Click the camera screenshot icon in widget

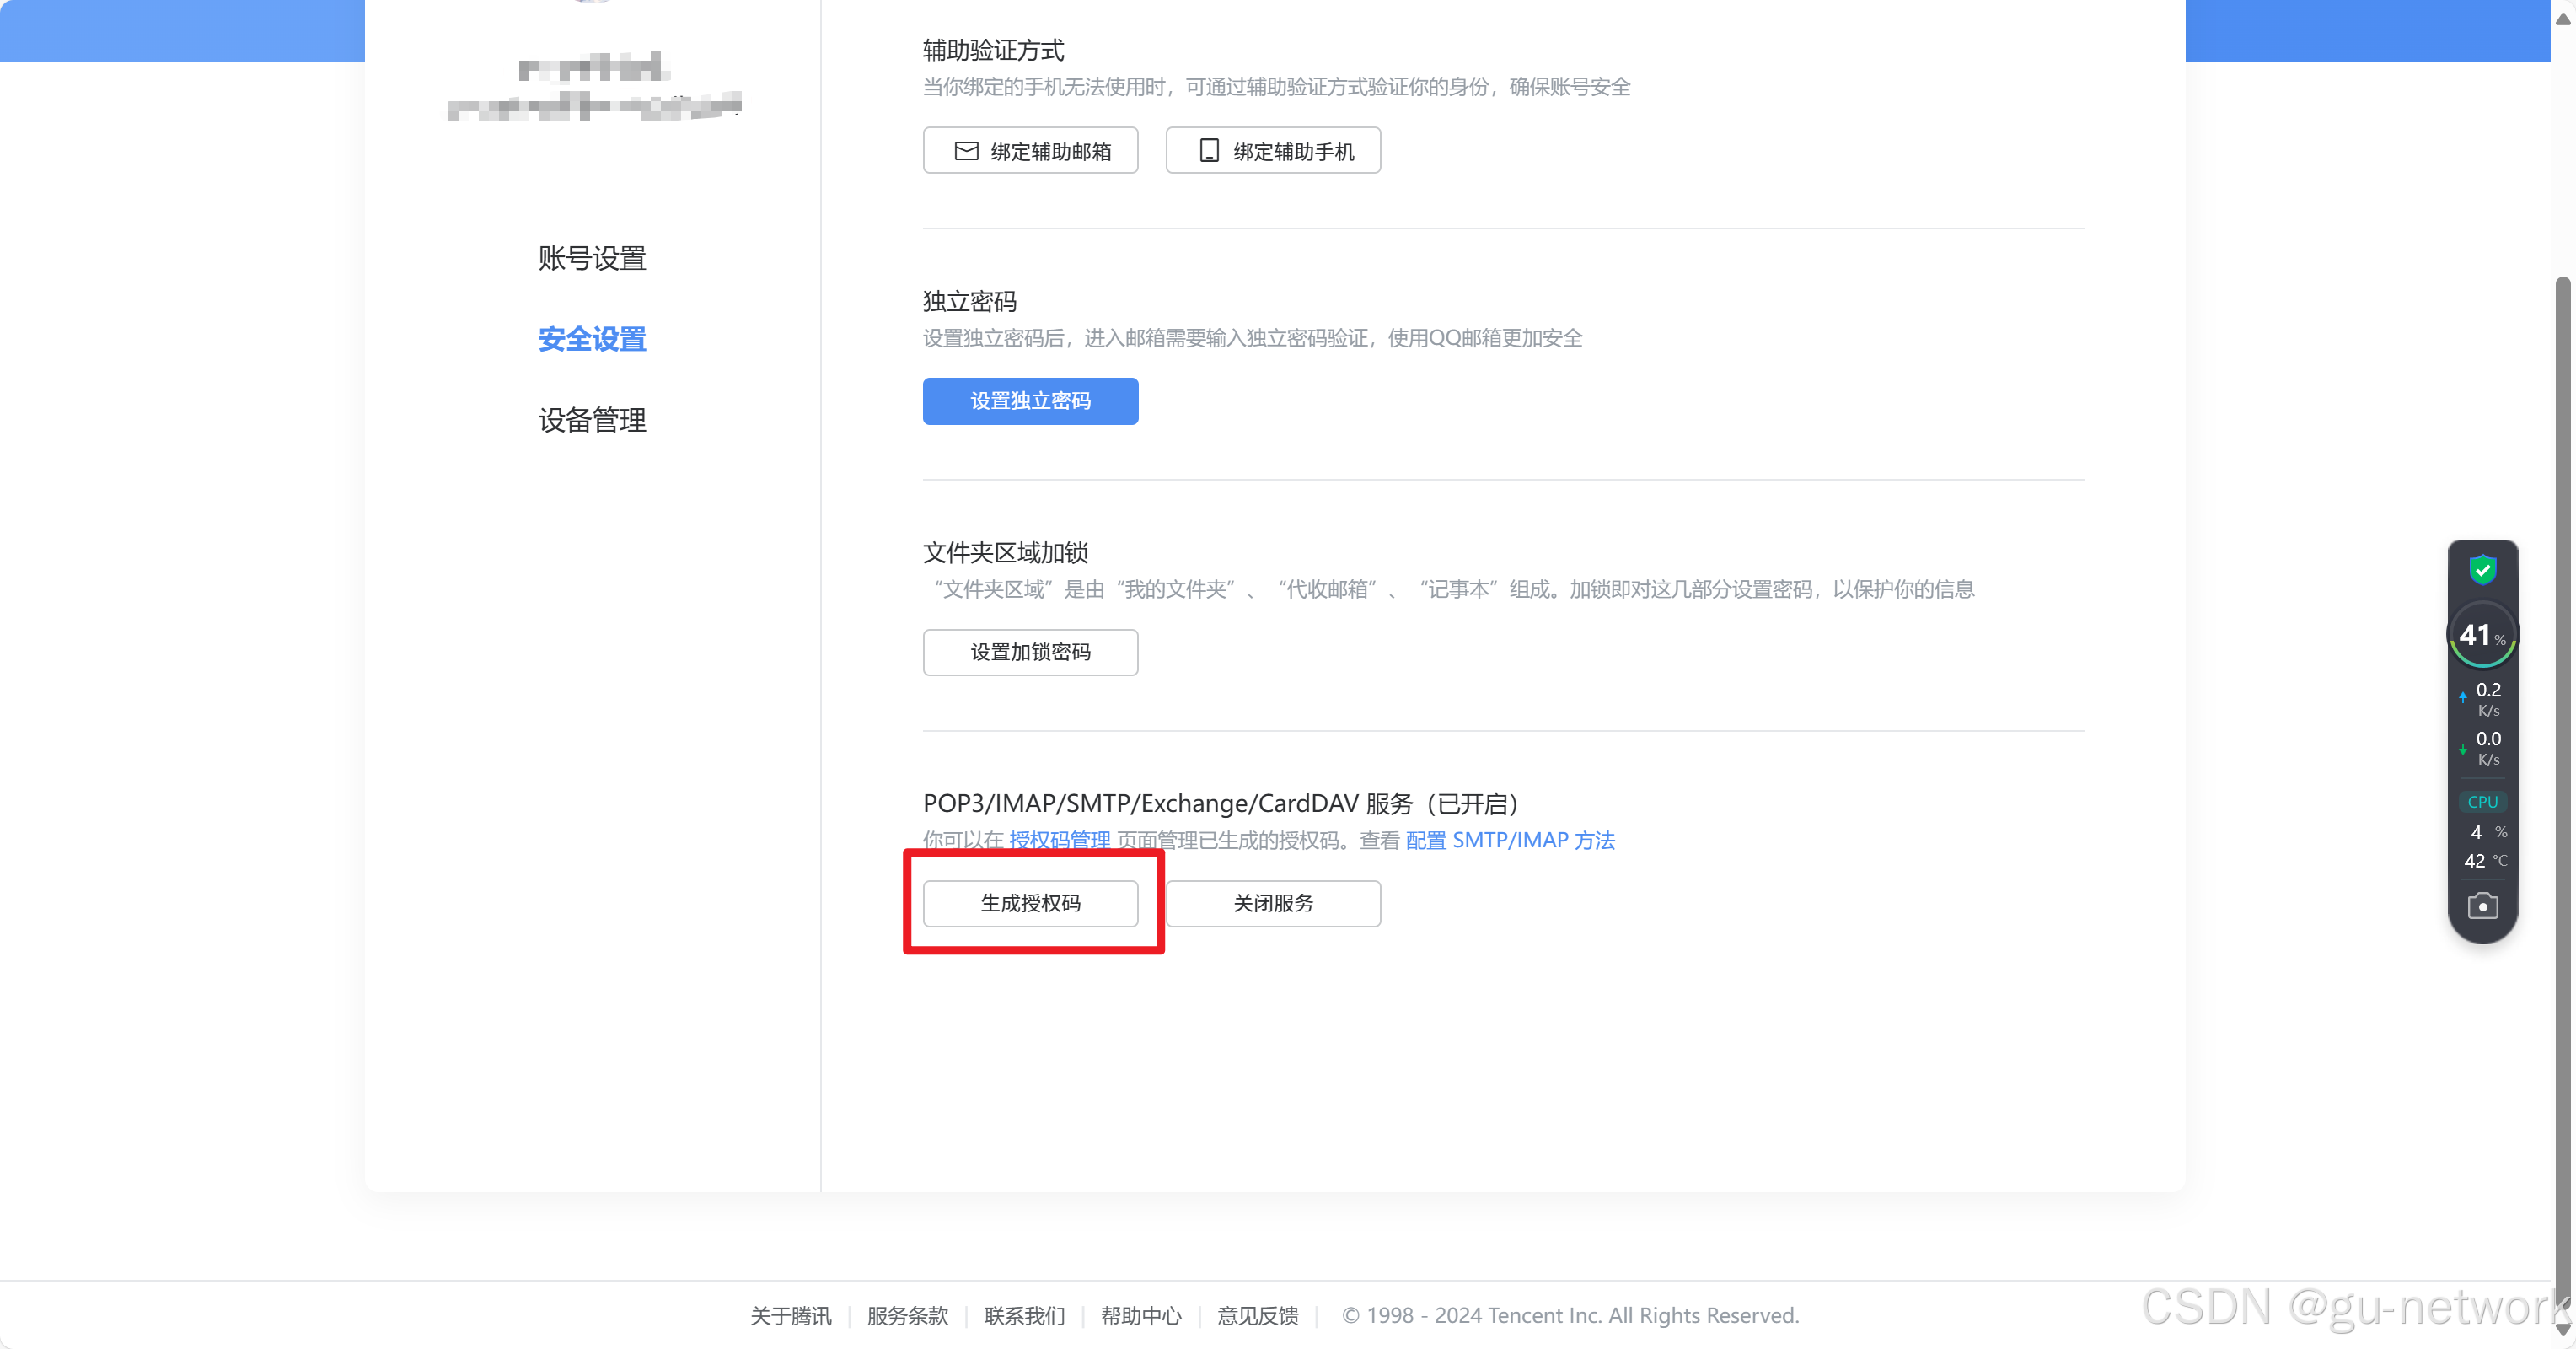[x=2482, y=906]
